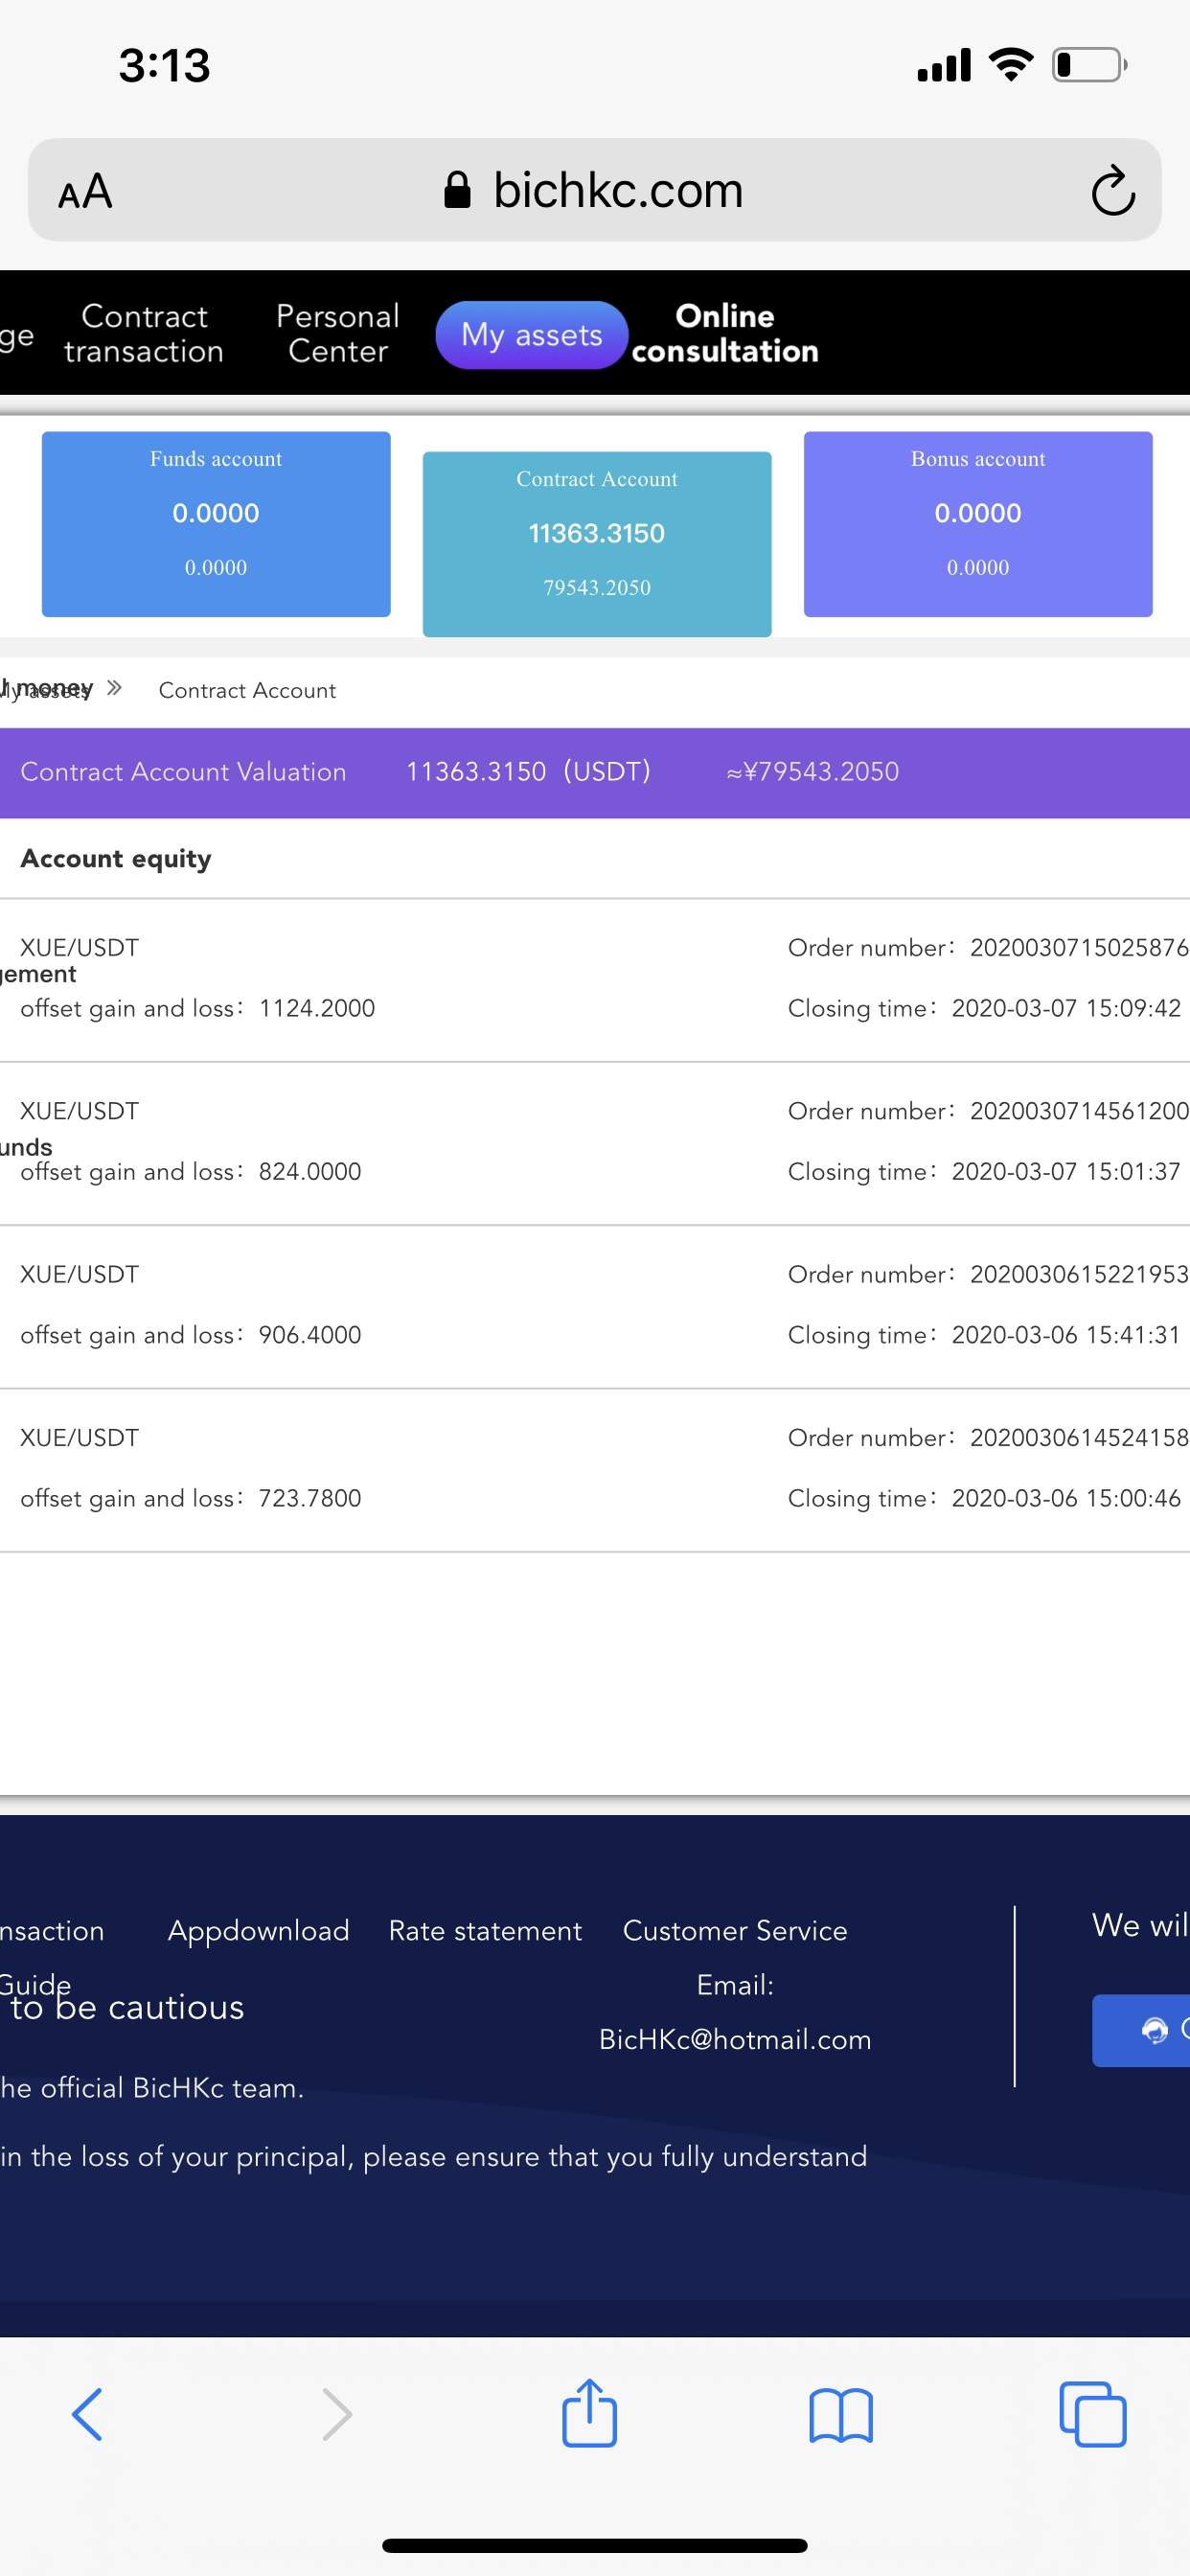1190x2576 pixels.
Task: Open the Safari share sheet icon
Action: [x=589, y=2412]
